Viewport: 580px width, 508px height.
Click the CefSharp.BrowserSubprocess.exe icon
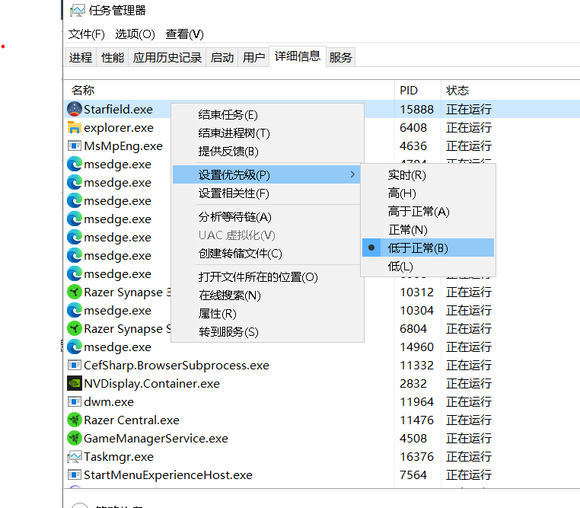(x=74, y=365)
